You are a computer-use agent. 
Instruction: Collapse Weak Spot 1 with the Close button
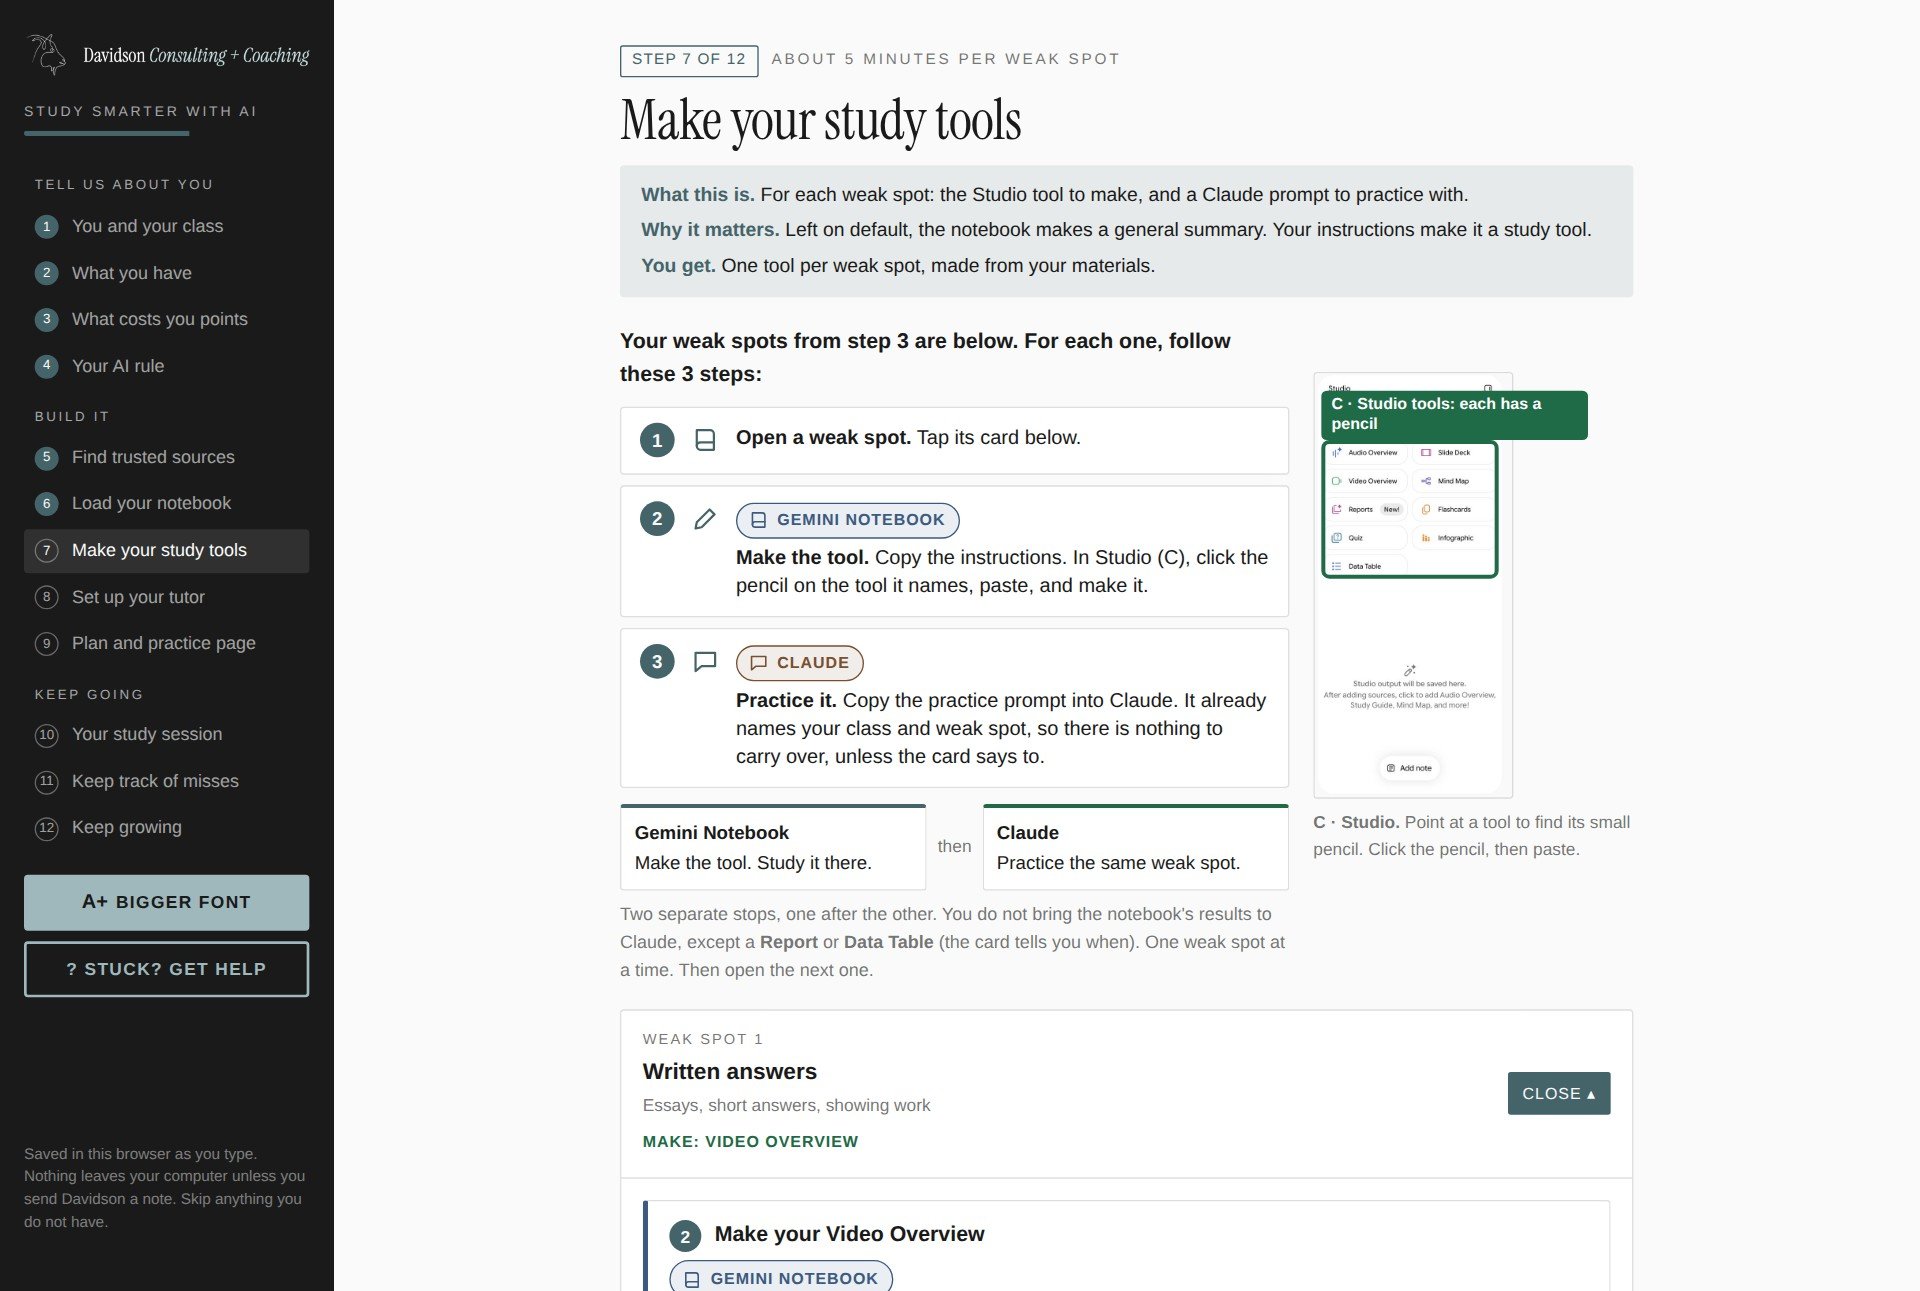coord(1559,1094)
